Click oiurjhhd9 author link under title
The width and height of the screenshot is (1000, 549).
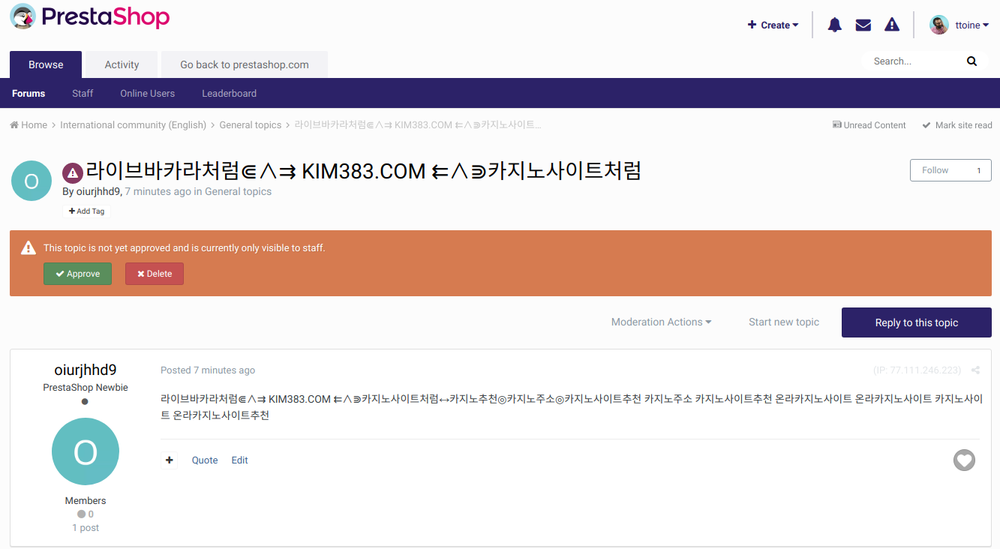[x=98, y=191]
